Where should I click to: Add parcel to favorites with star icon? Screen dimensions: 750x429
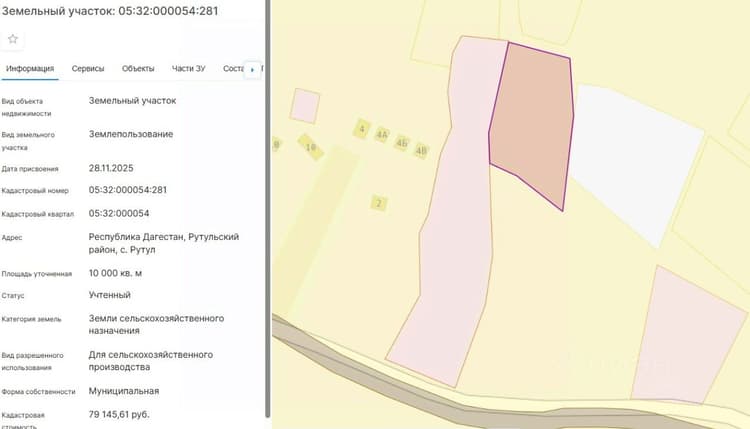click(13, 39)
